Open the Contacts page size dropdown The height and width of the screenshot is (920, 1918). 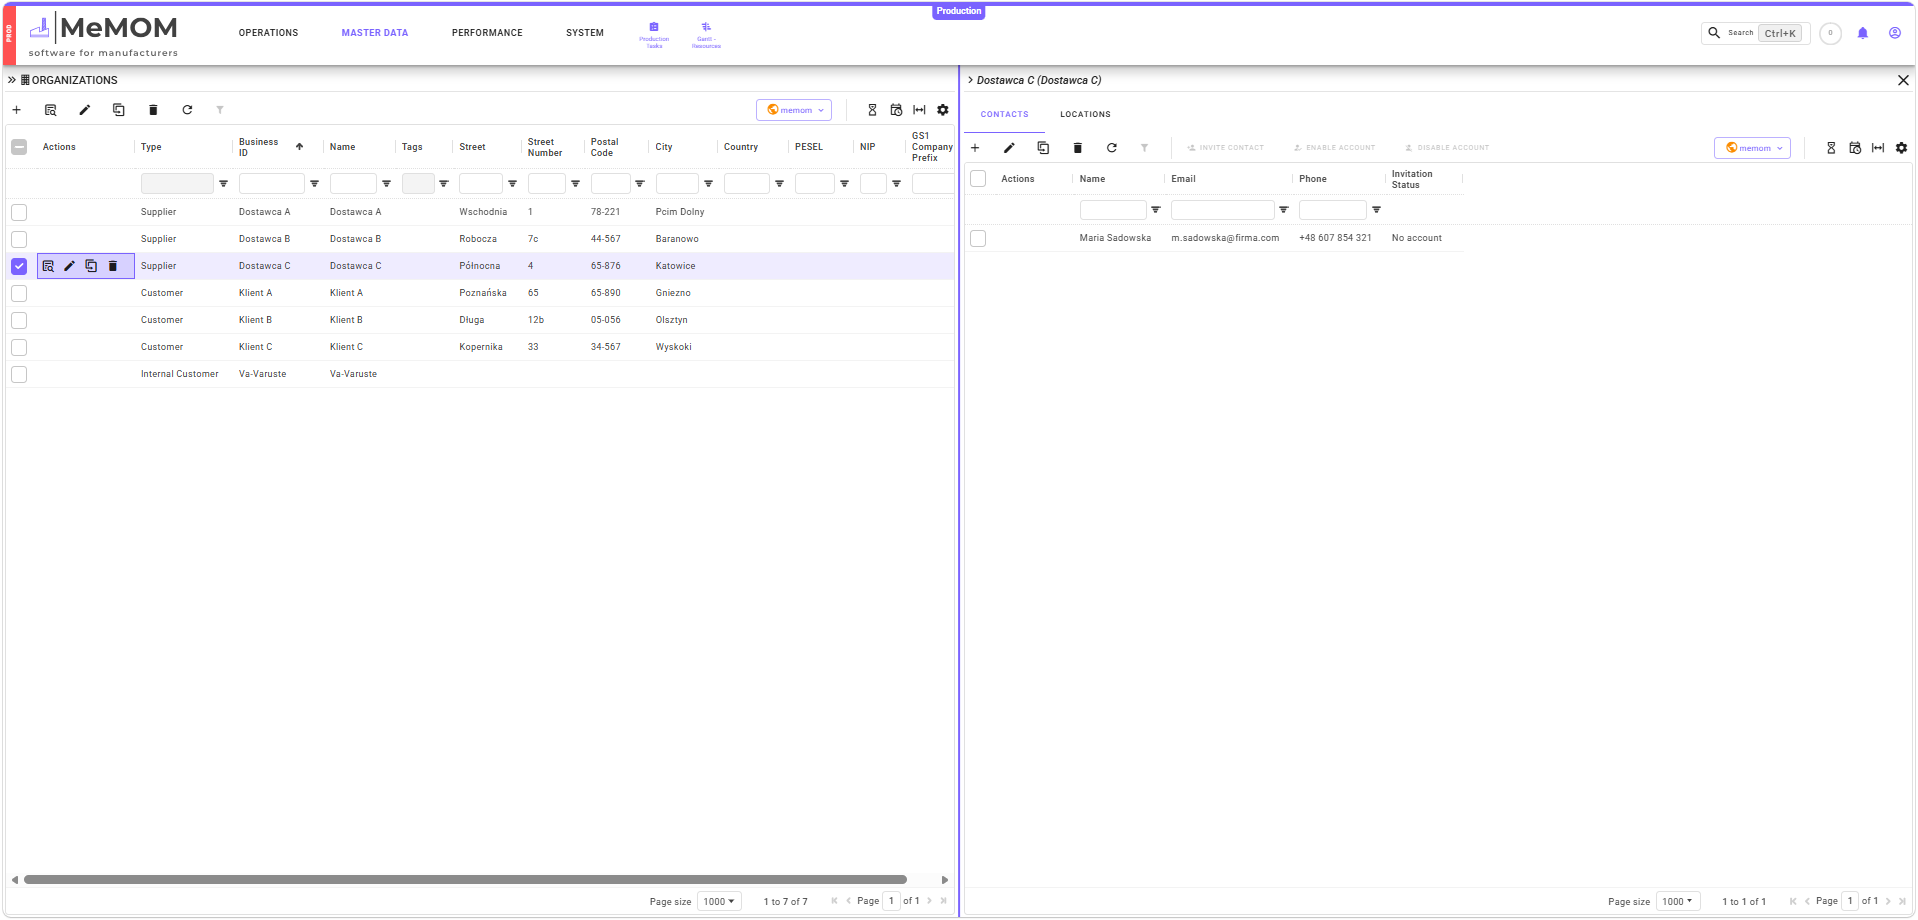click(x=1678, y=901)
